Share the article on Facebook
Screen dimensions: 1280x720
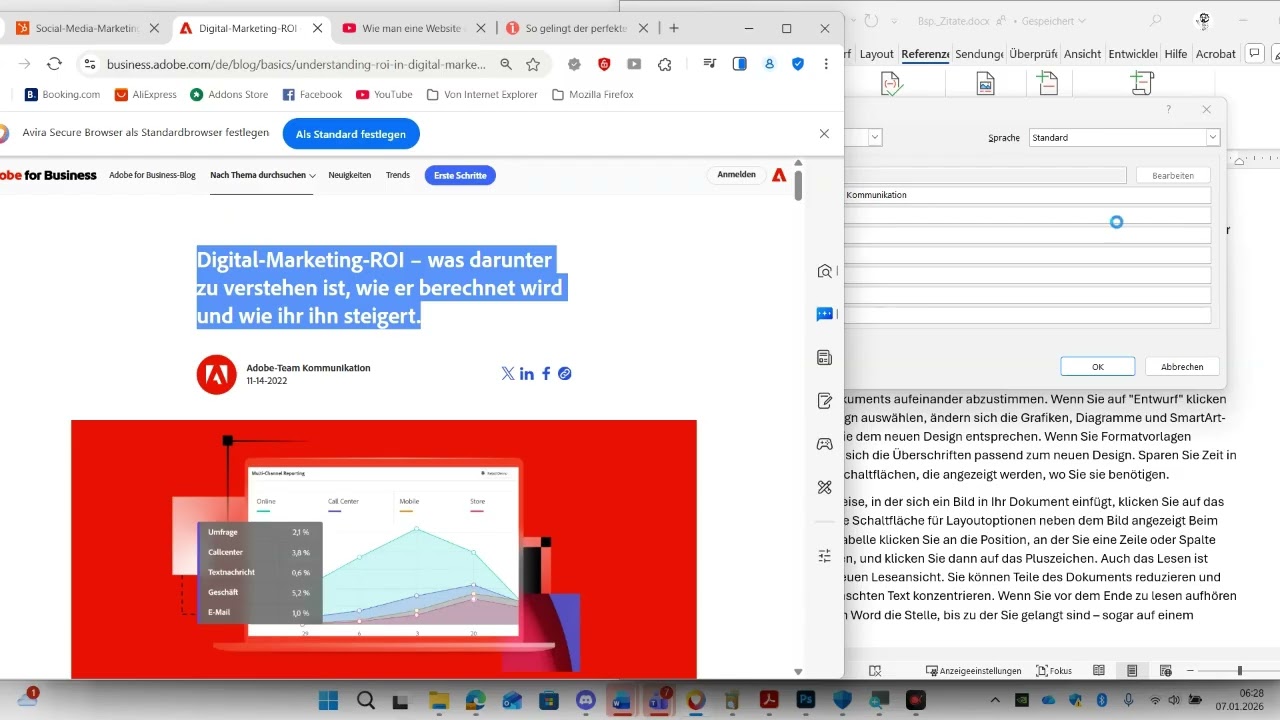click(546, 373)
